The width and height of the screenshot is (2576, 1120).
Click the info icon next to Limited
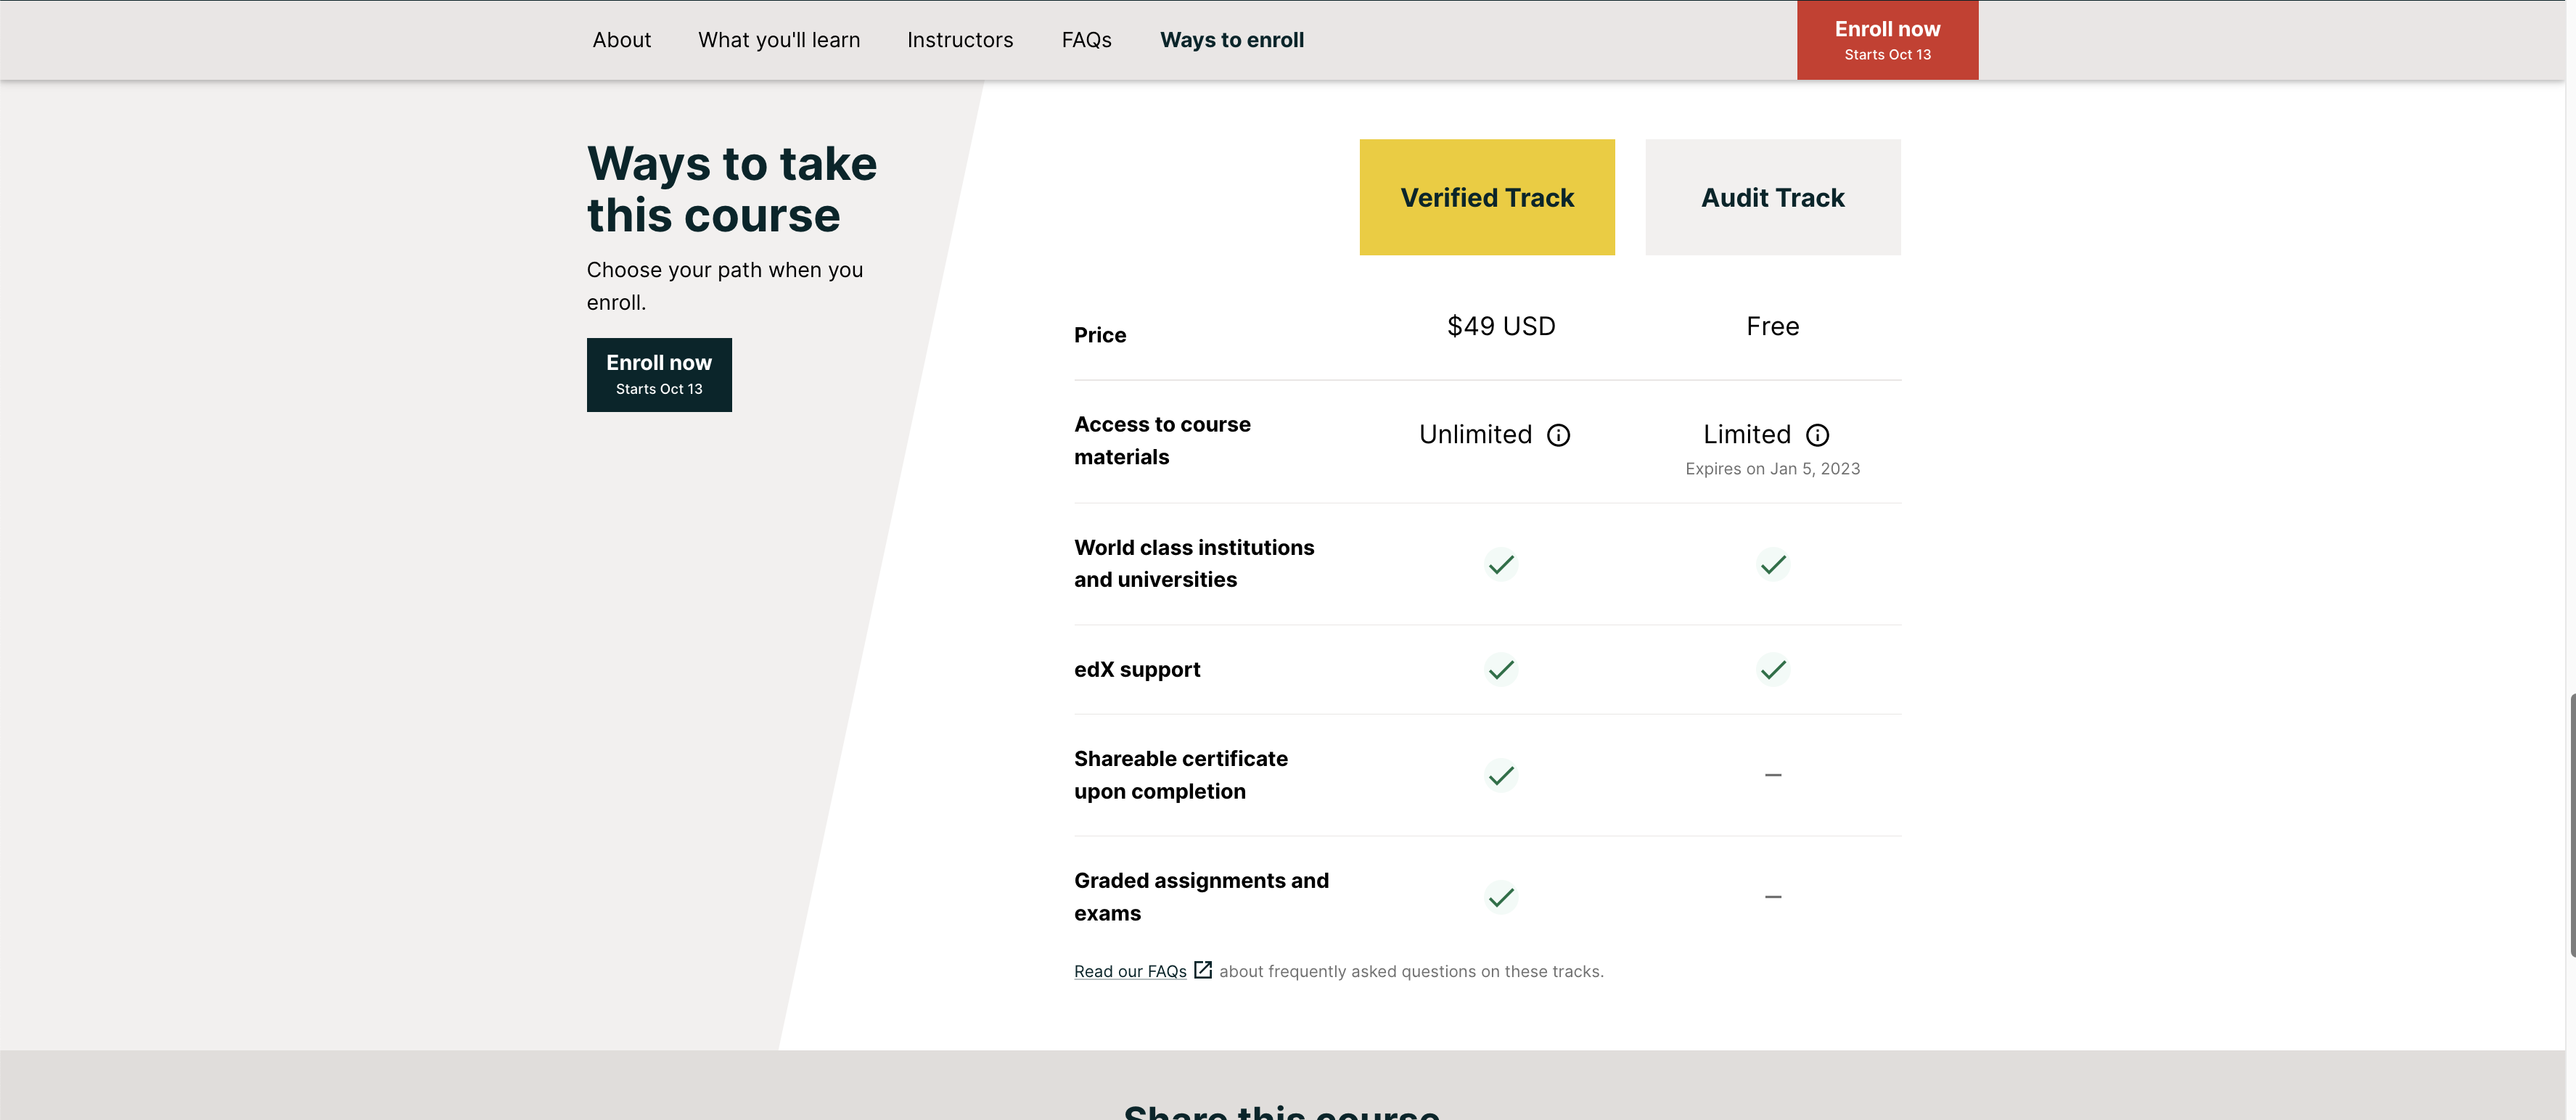click(x=1817, y=435)
